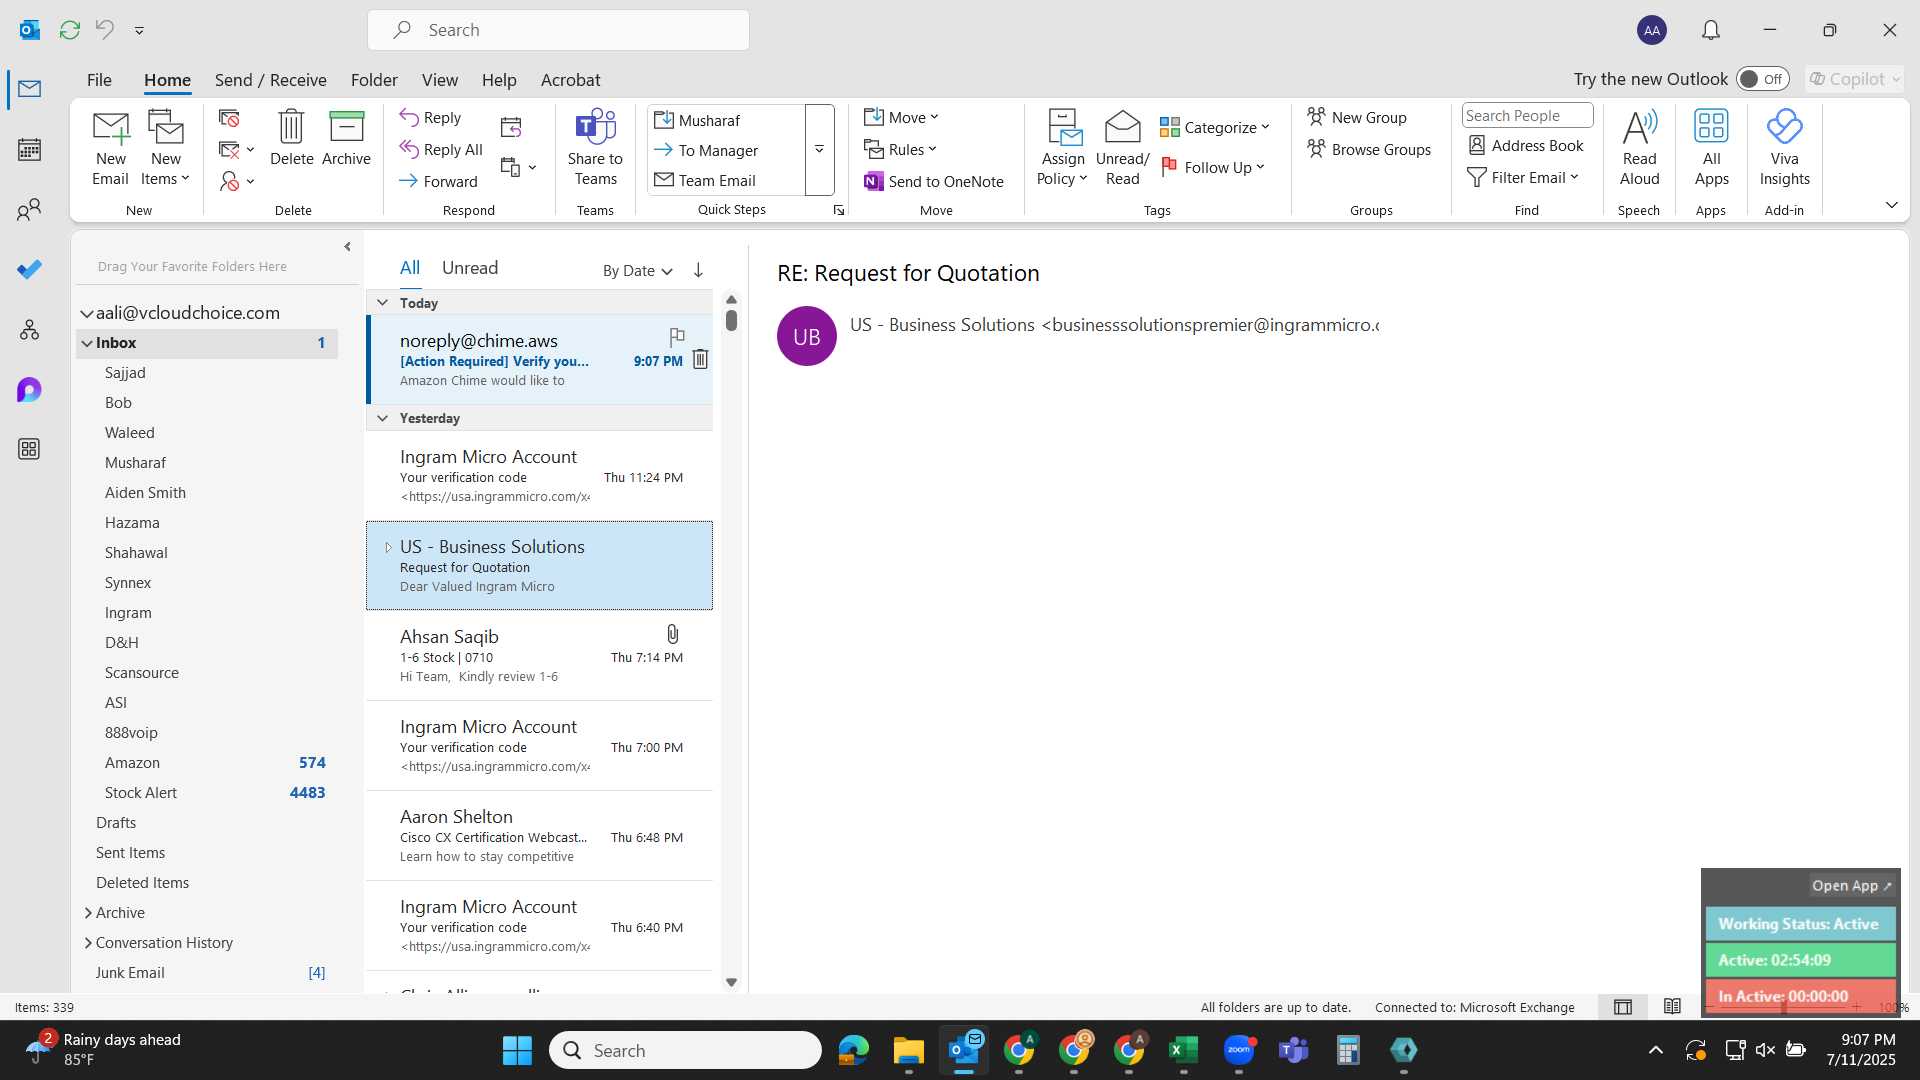This screenshot has width=1920, height=1080.
Task: Click Browse Groups
Action: (1369, 149)
